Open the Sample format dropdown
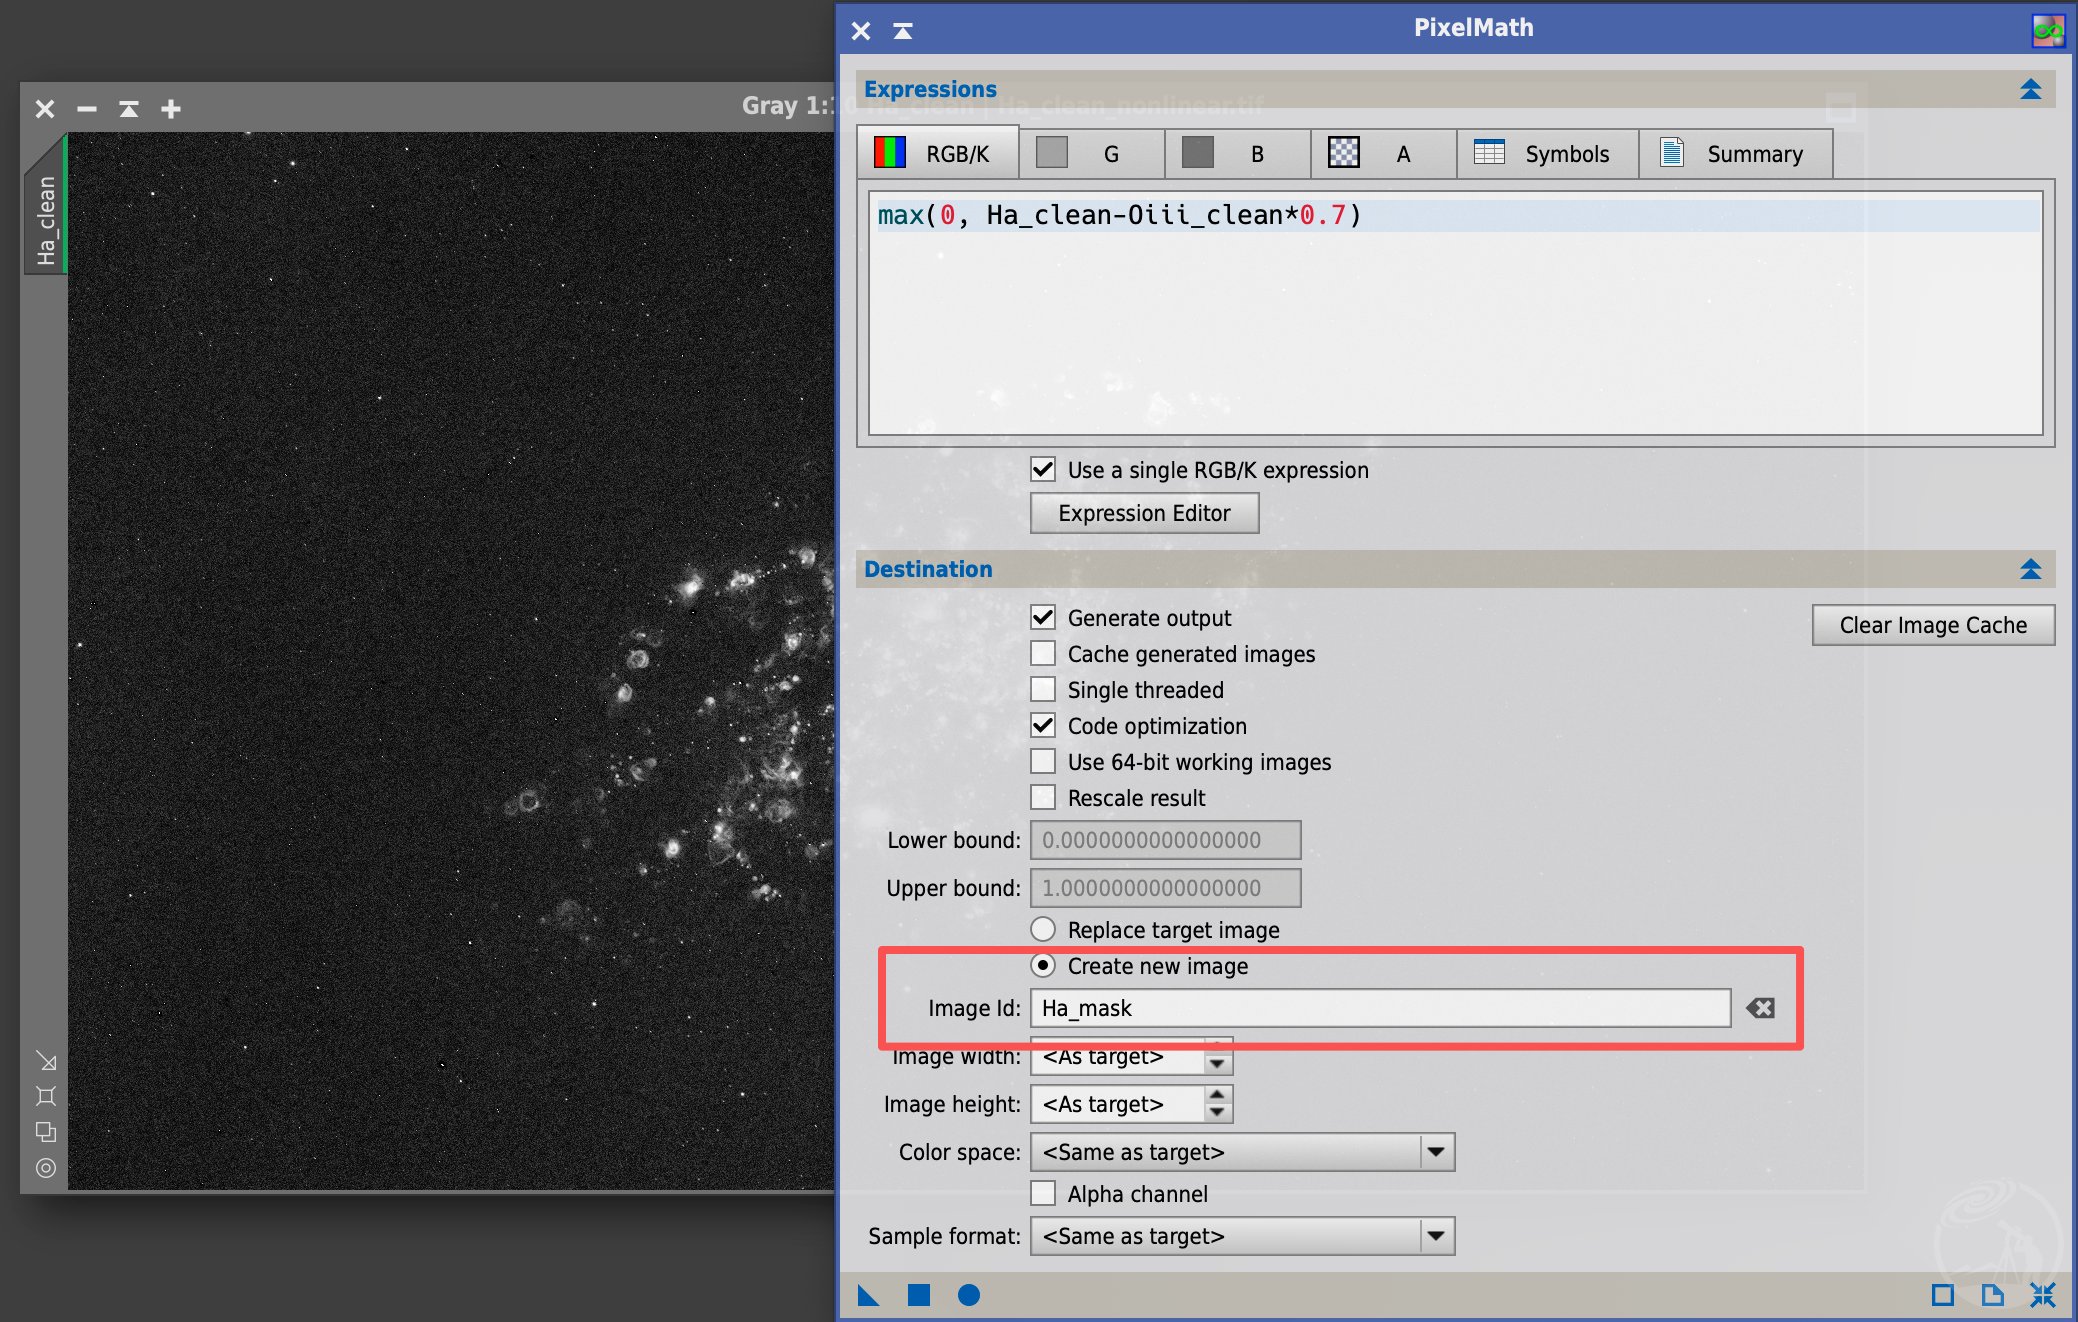This screenshot has width=2078, height=1322. [x=1242, y=1236]
